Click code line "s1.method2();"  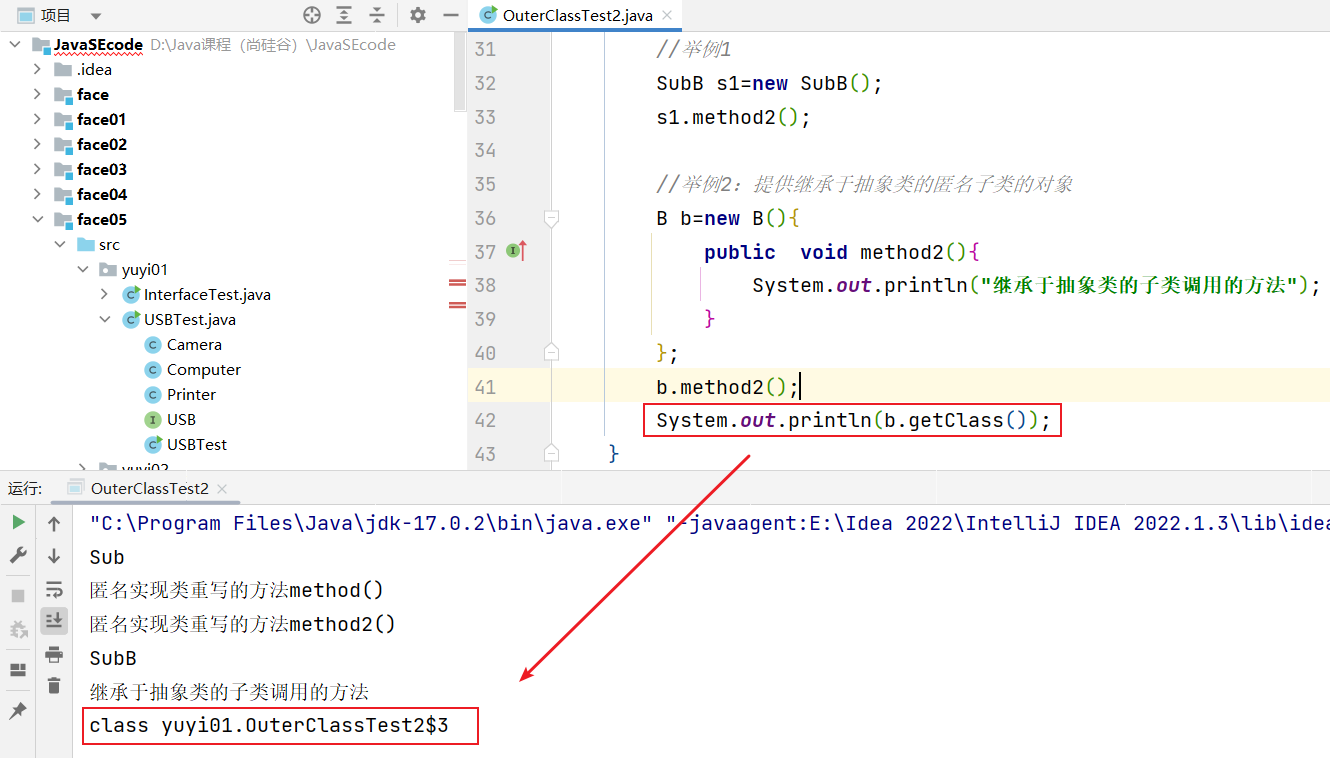(x=733, y=117)
